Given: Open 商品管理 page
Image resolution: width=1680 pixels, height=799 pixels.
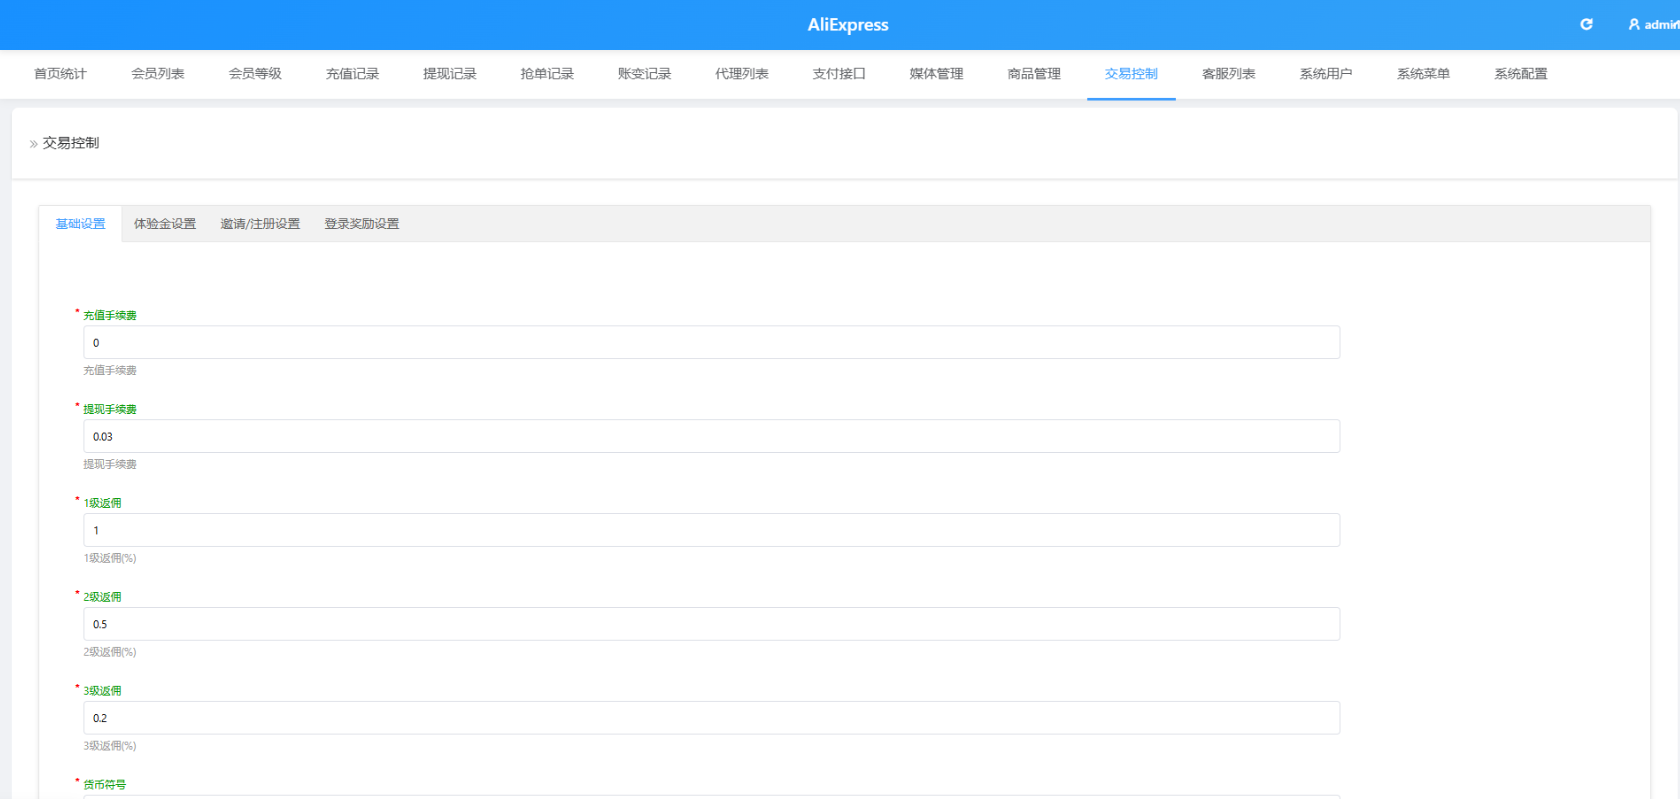Looking at the screenshot, I should pos(1034,74).
